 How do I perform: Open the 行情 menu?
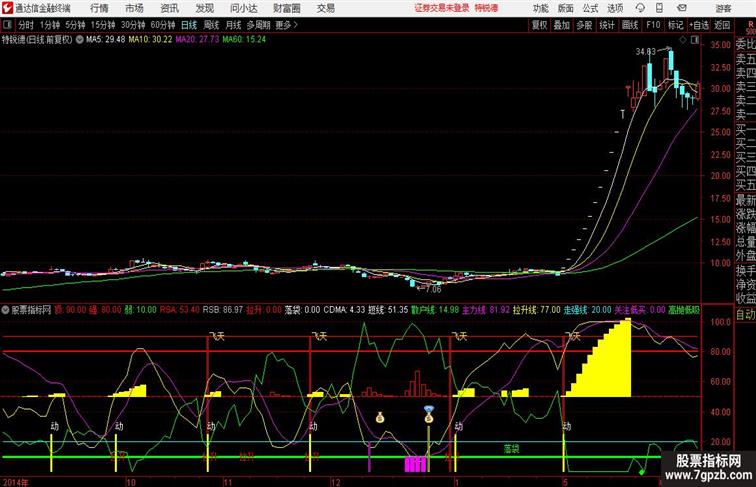99,8
